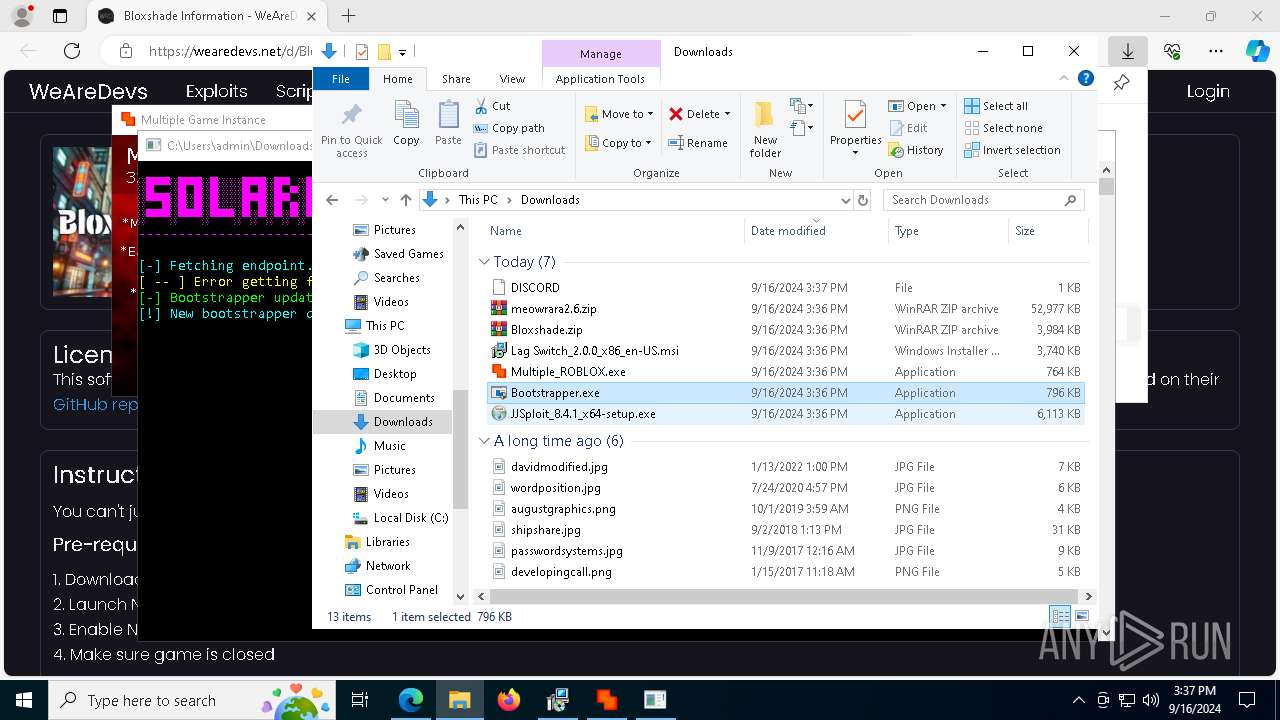Click Pin to Quick access icon
The image size is (1280, 720).
coord(351,128)
